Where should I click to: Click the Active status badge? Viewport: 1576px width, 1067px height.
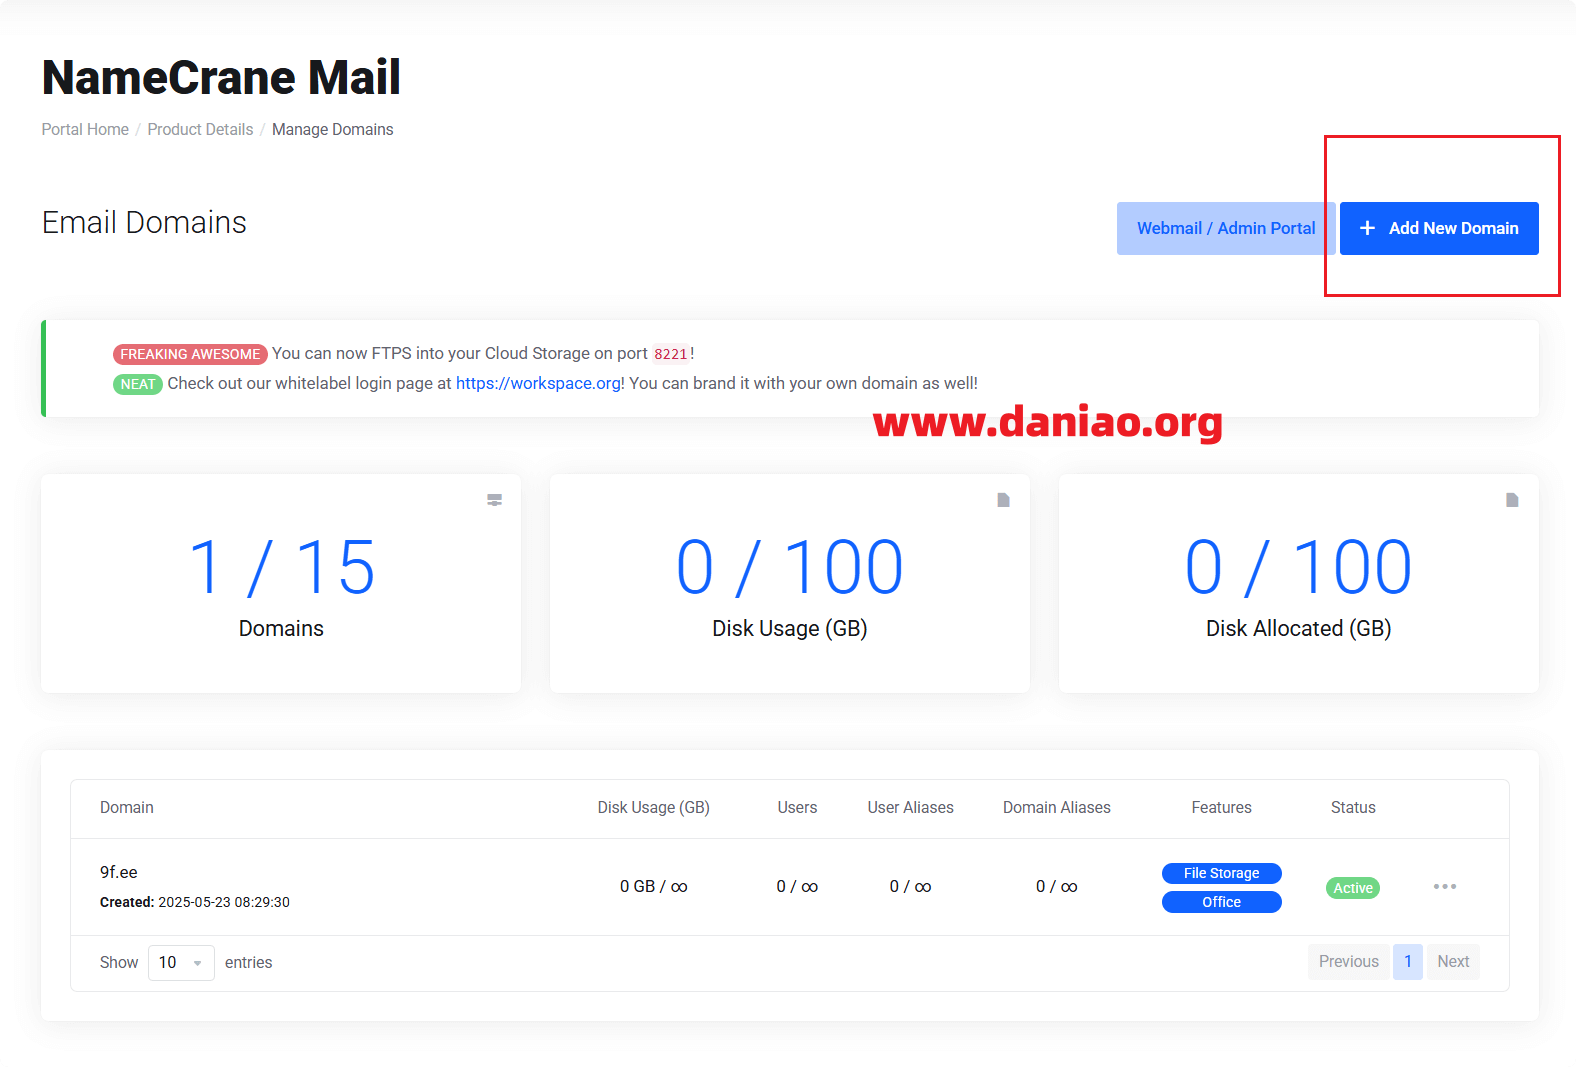(x=1353, y=888)
